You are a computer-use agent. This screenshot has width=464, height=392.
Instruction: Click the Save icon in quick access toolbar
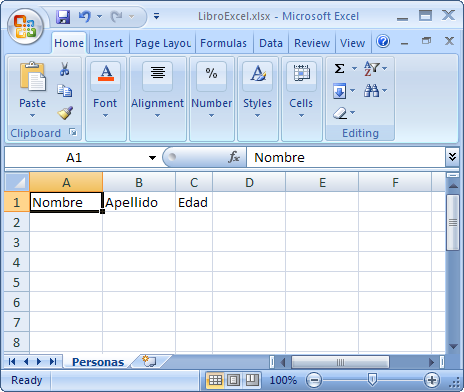coord(63,17)
